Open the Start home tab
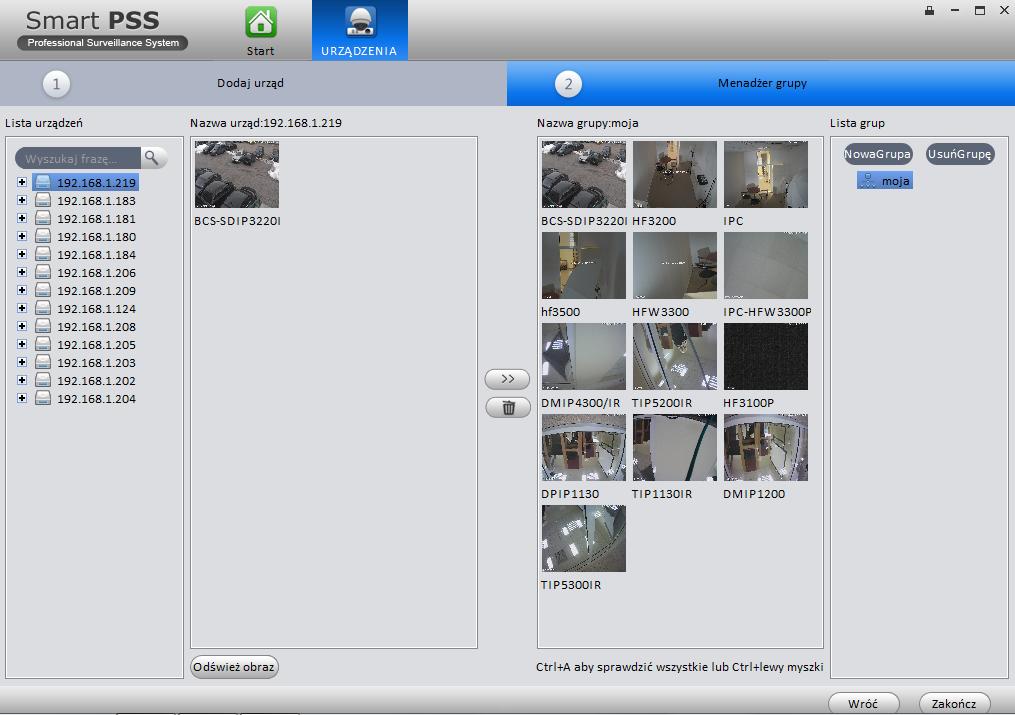 pyautogui.click(x=260, y=30)
